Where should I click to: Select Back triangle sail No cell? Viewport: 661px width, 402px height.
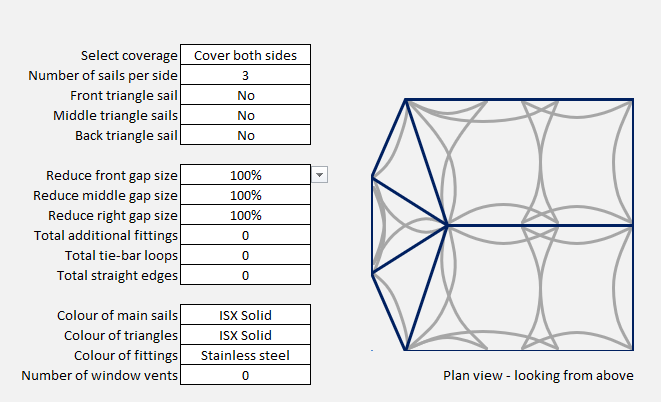coord(245,135)
